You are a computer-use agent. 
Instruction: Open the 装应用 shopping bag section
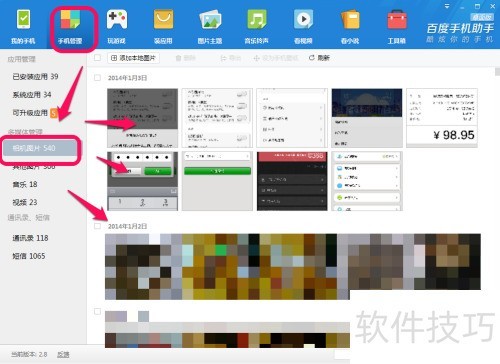tap(163, 27)
